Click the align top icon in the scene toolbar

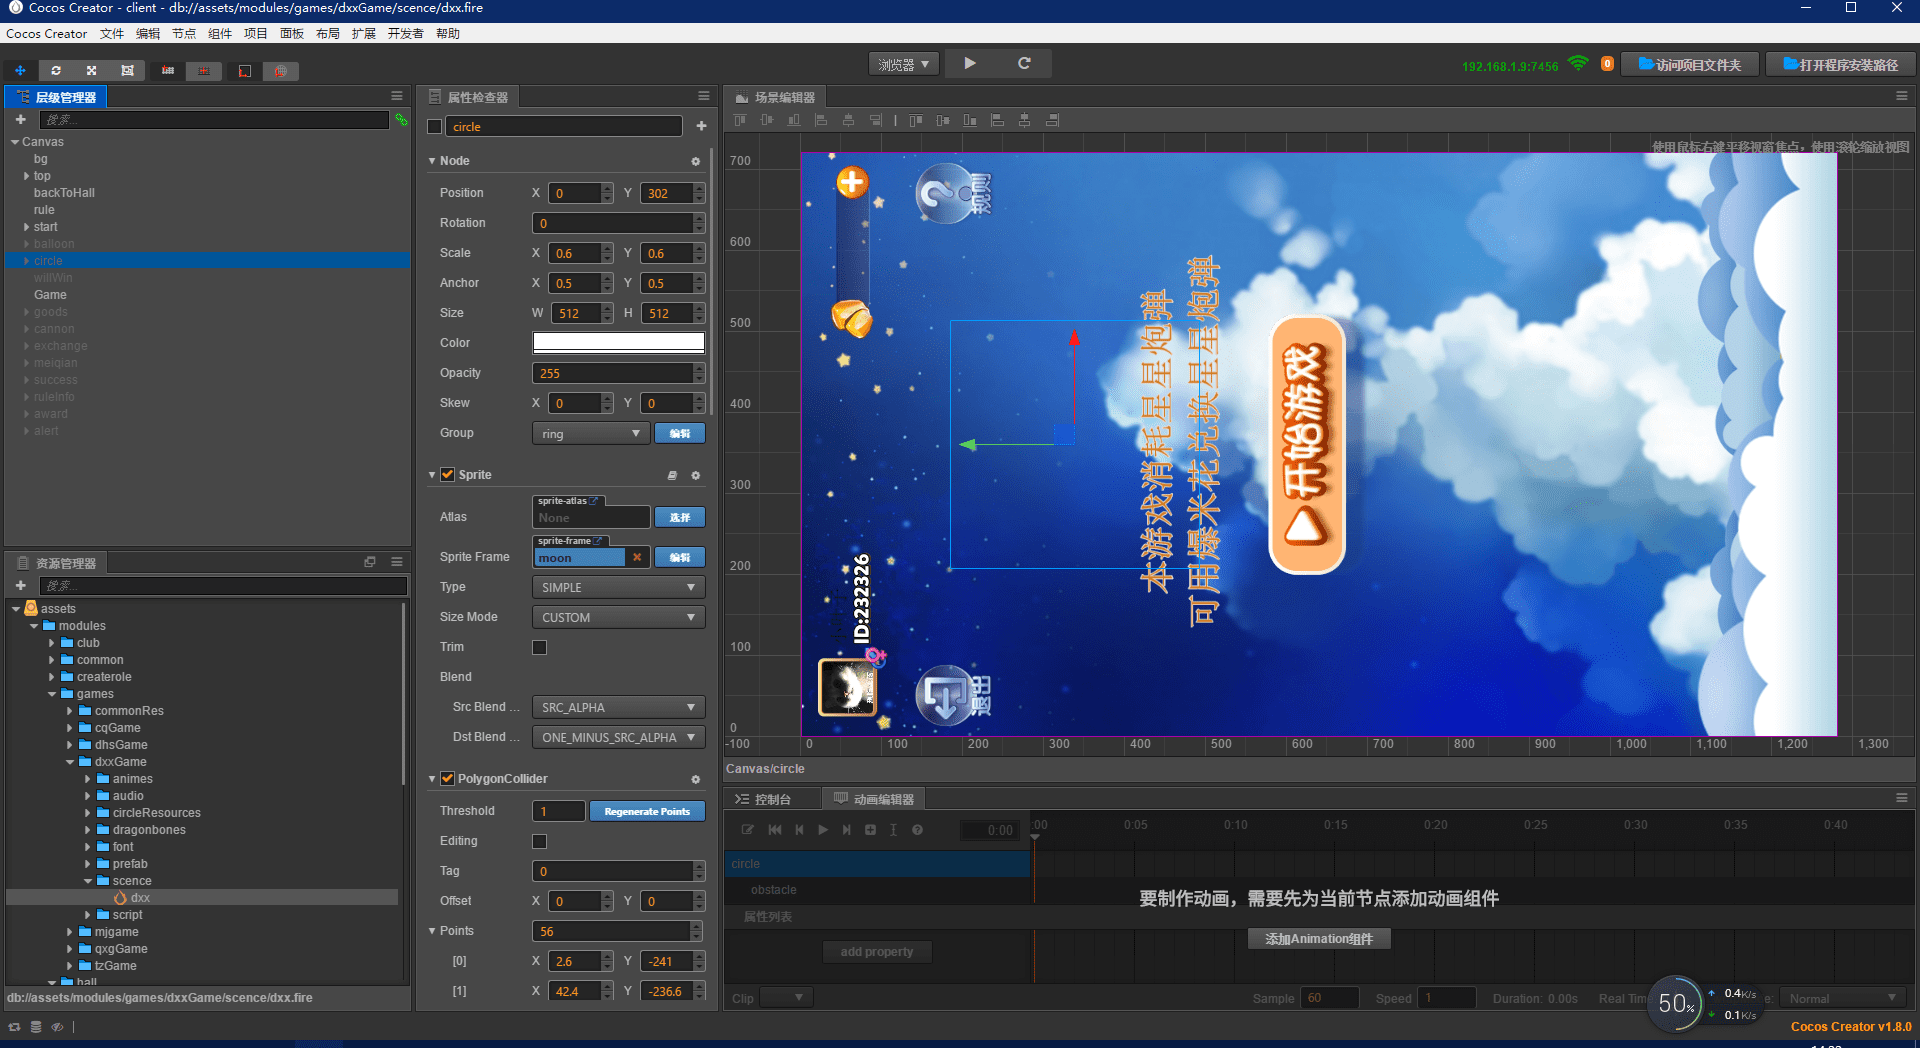coord(740,120)
